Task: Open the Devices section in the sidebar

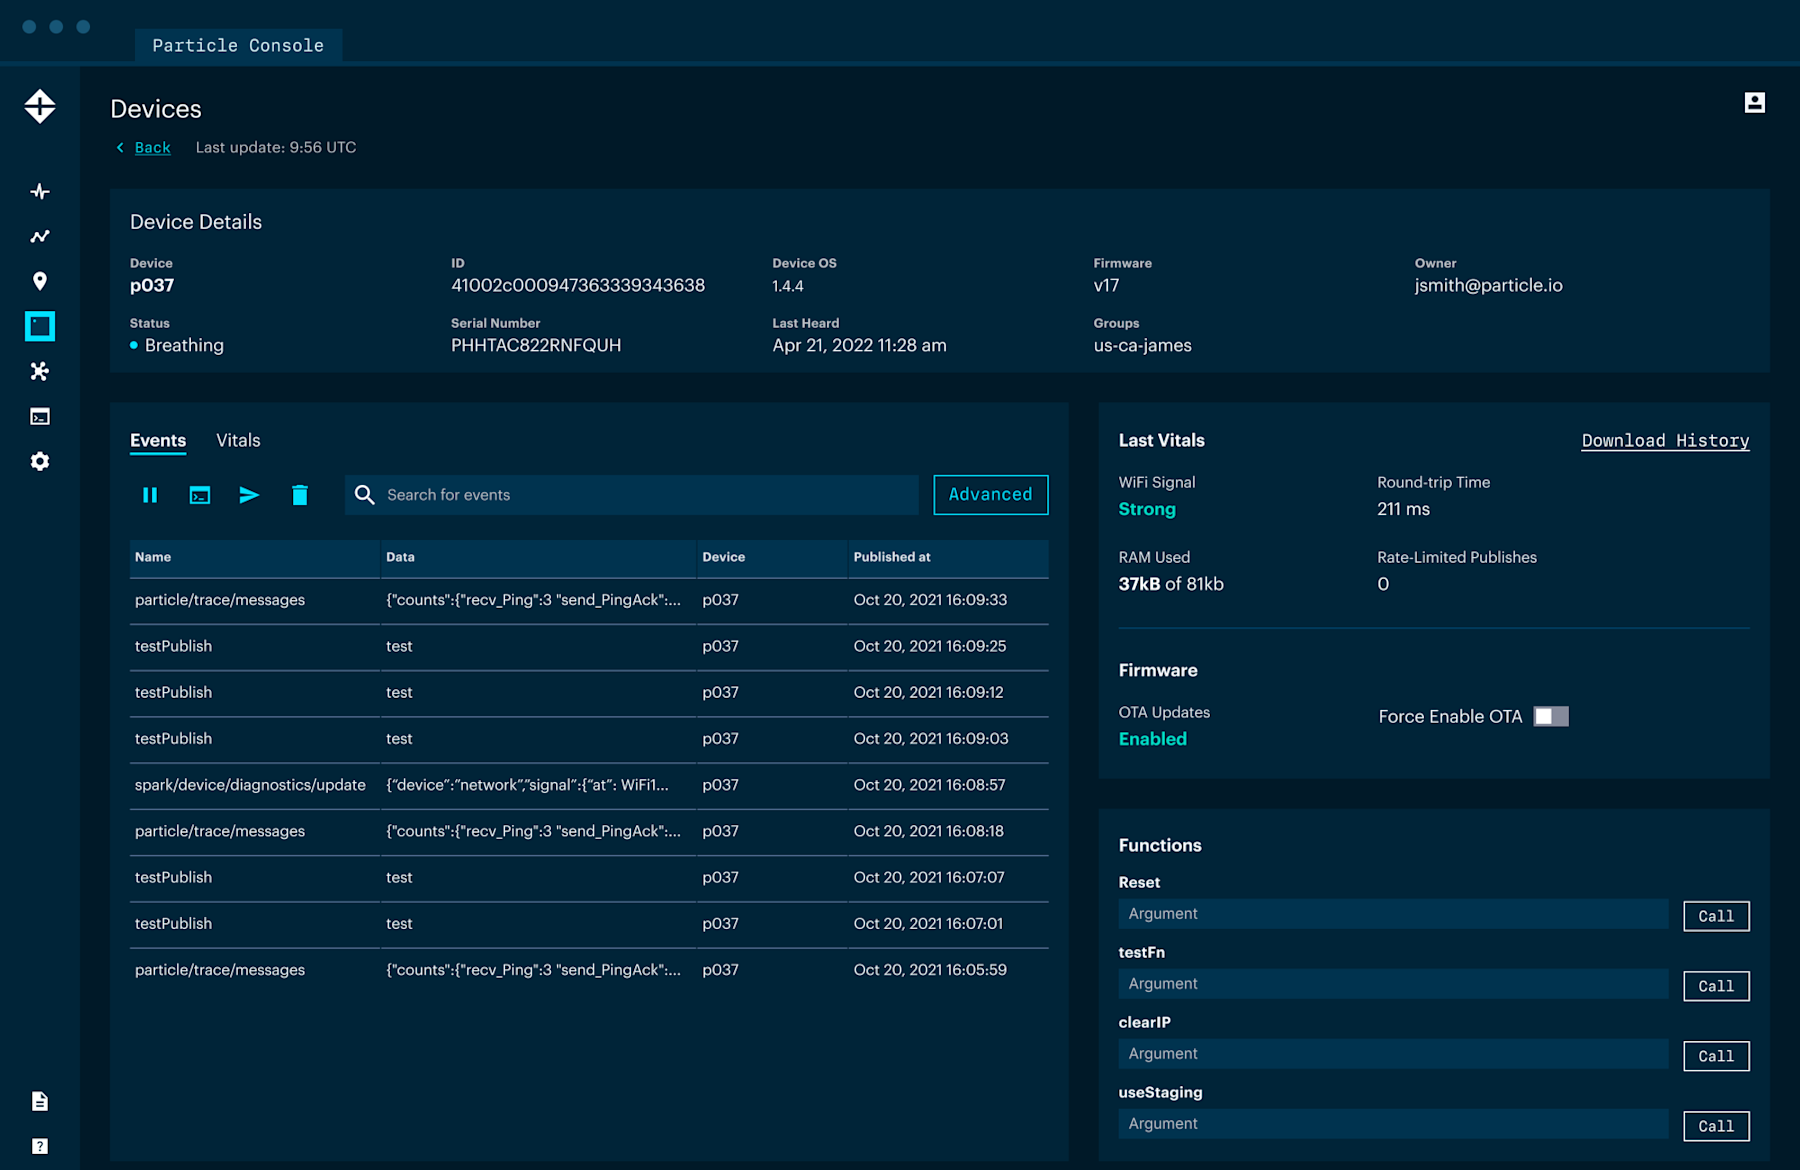Action: 39,327
